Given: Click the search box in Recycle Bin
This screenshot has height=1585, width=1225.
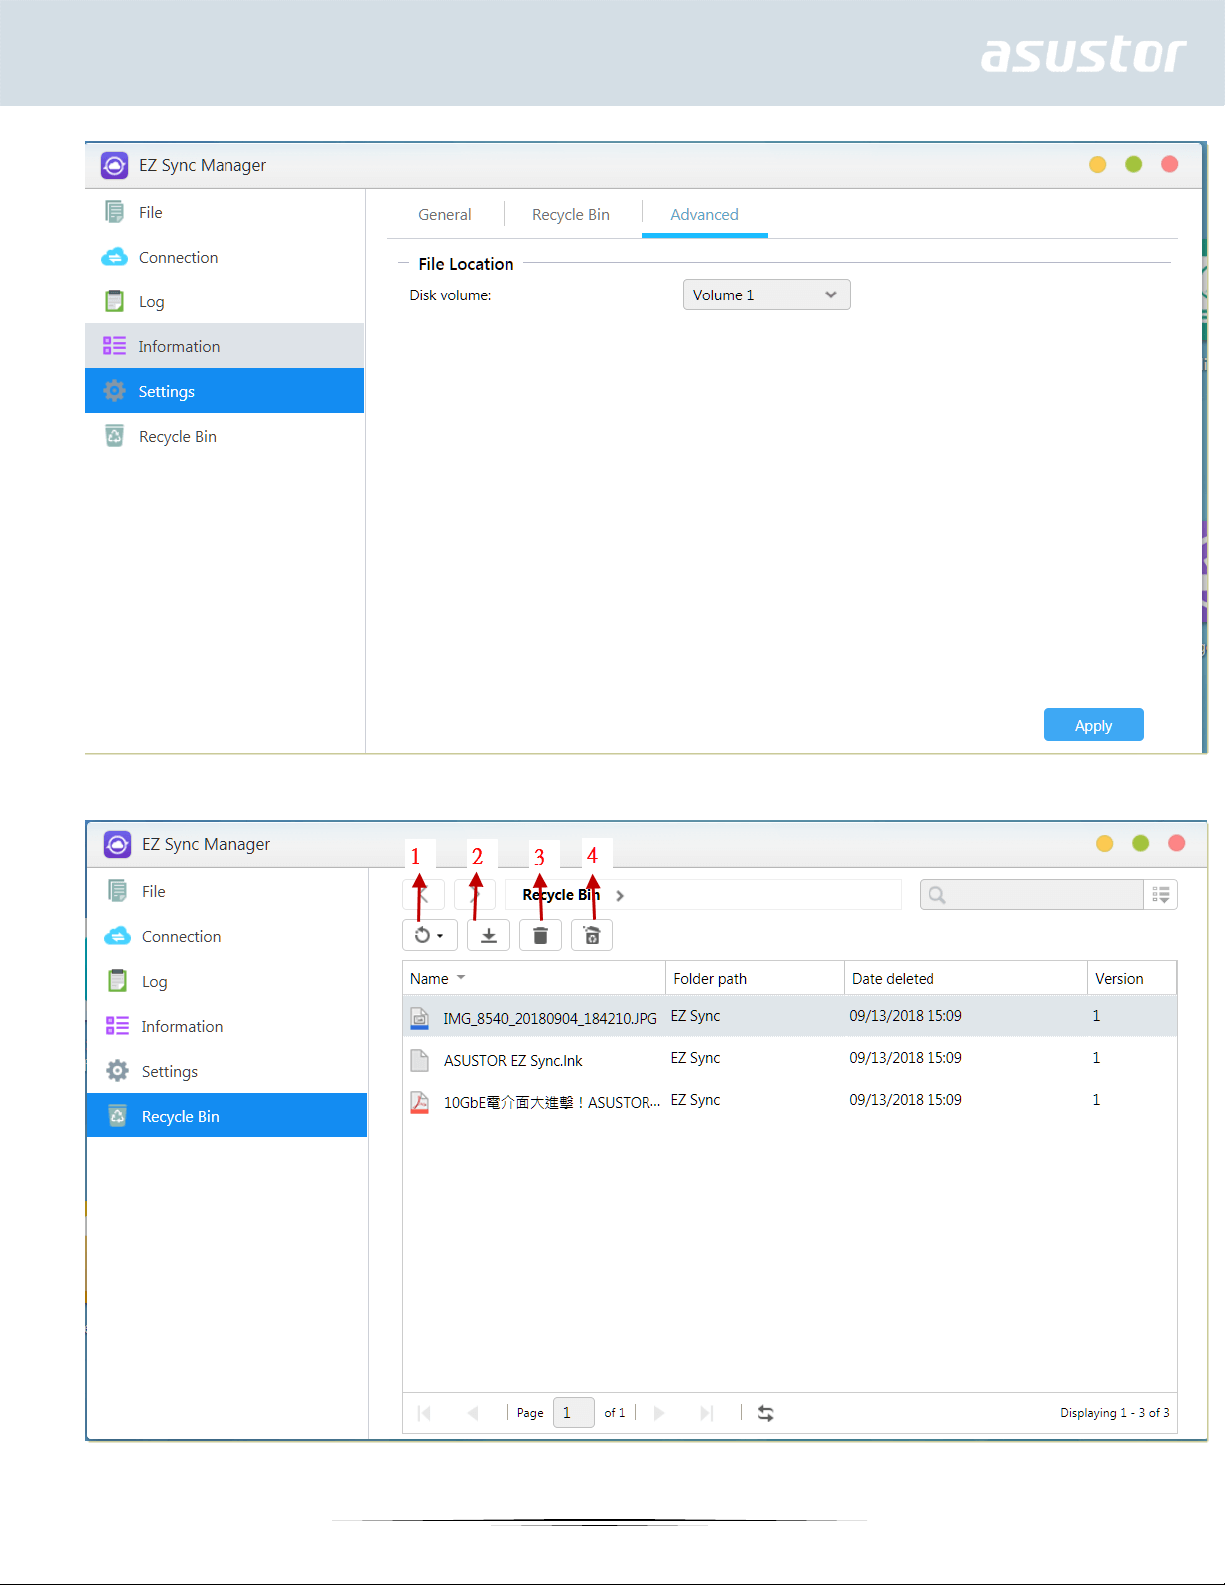Looking at the screenshot, I should pyautogui.click(x=1032, y=894).
